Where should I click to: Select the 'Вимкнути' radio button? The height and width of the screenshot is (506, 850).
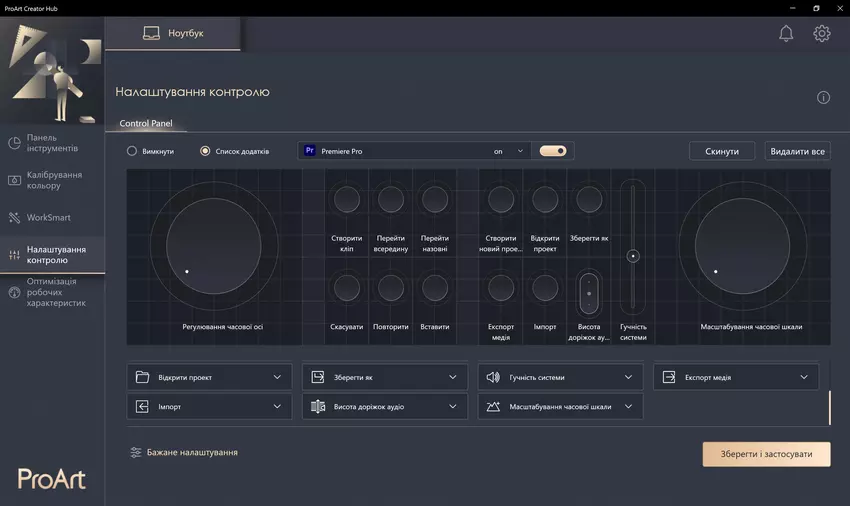click(132, 151)
